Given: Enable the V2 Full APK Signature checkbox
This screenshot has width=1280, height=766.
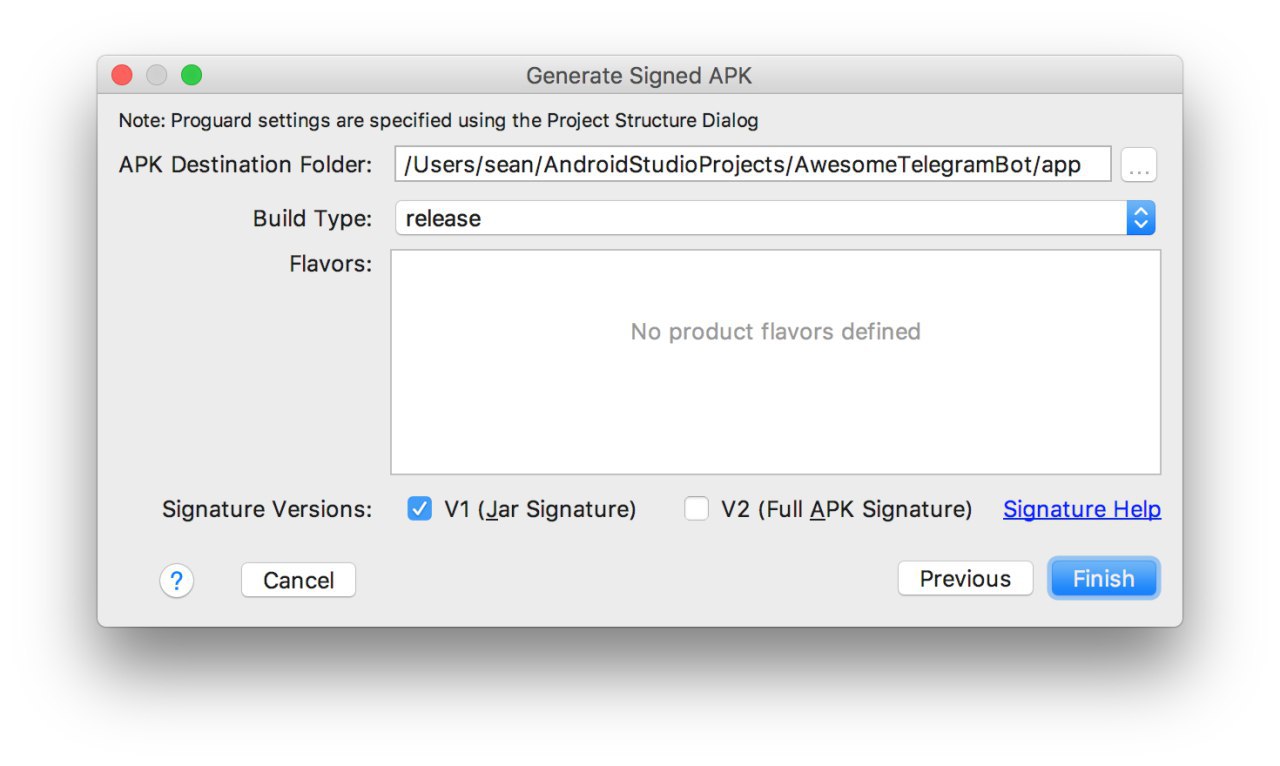Looking at the screenshot, I should 696,509.
